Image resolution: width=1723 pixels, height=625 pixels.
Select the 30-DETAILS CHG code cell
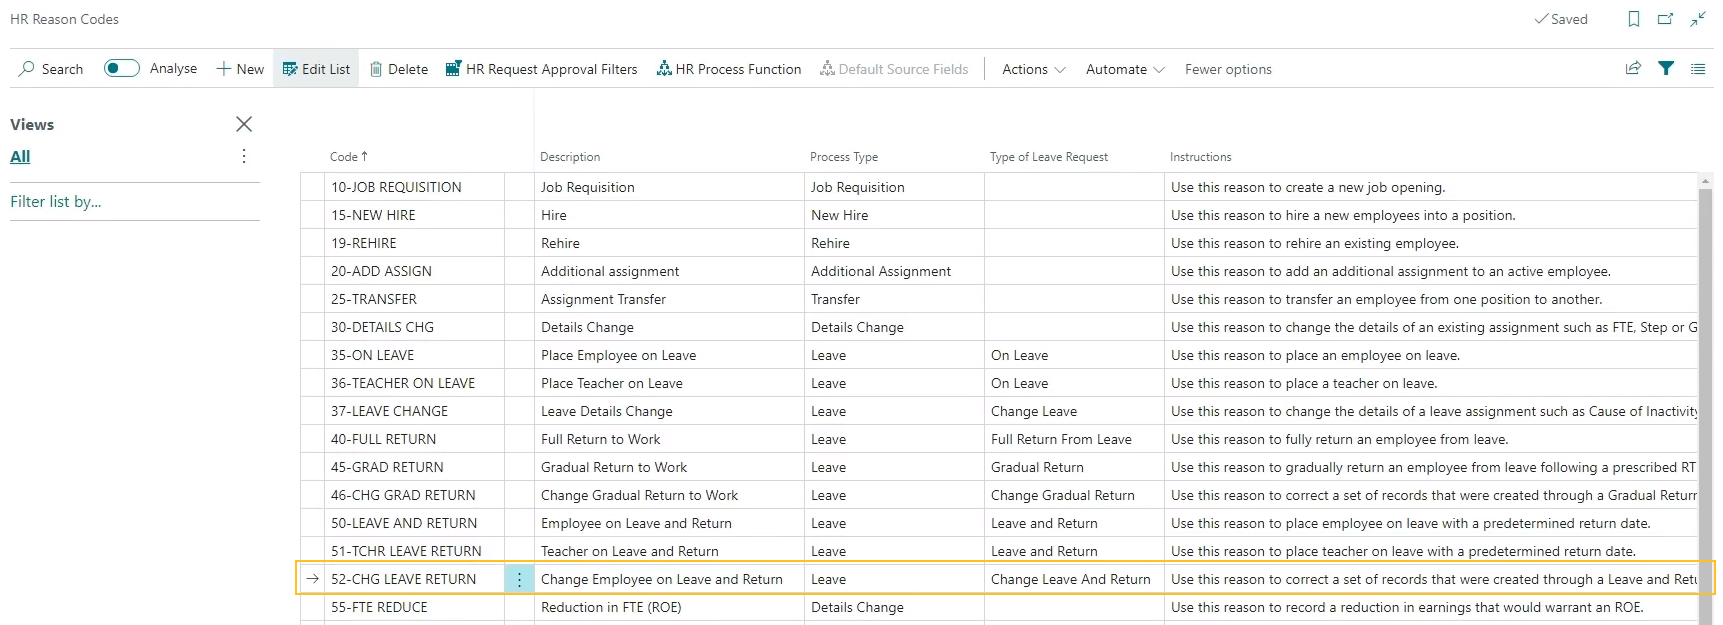pyautogui.click(x=414, y=327)
